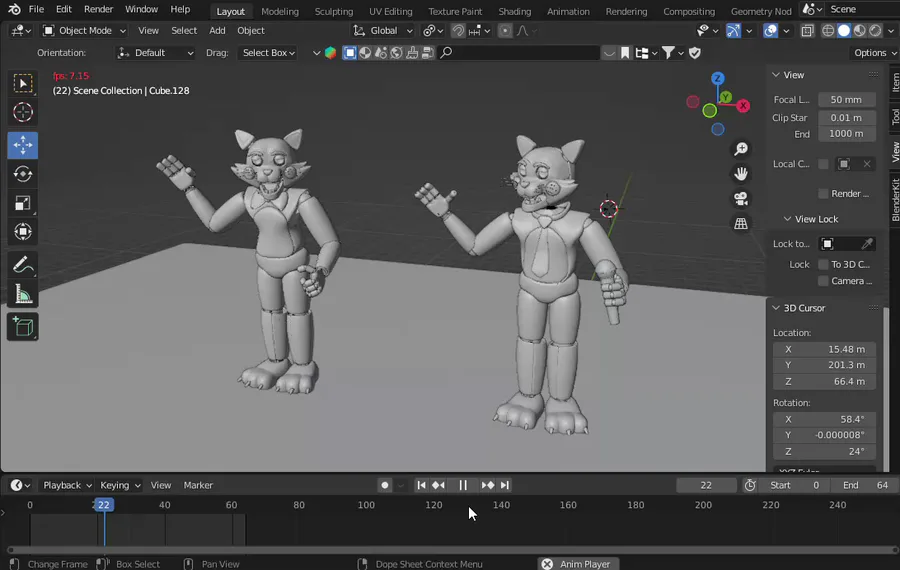This screenshot has width=900, height=570.
Task: Open the Drag Select Box dropdown
Action: [x=269, y=53]
